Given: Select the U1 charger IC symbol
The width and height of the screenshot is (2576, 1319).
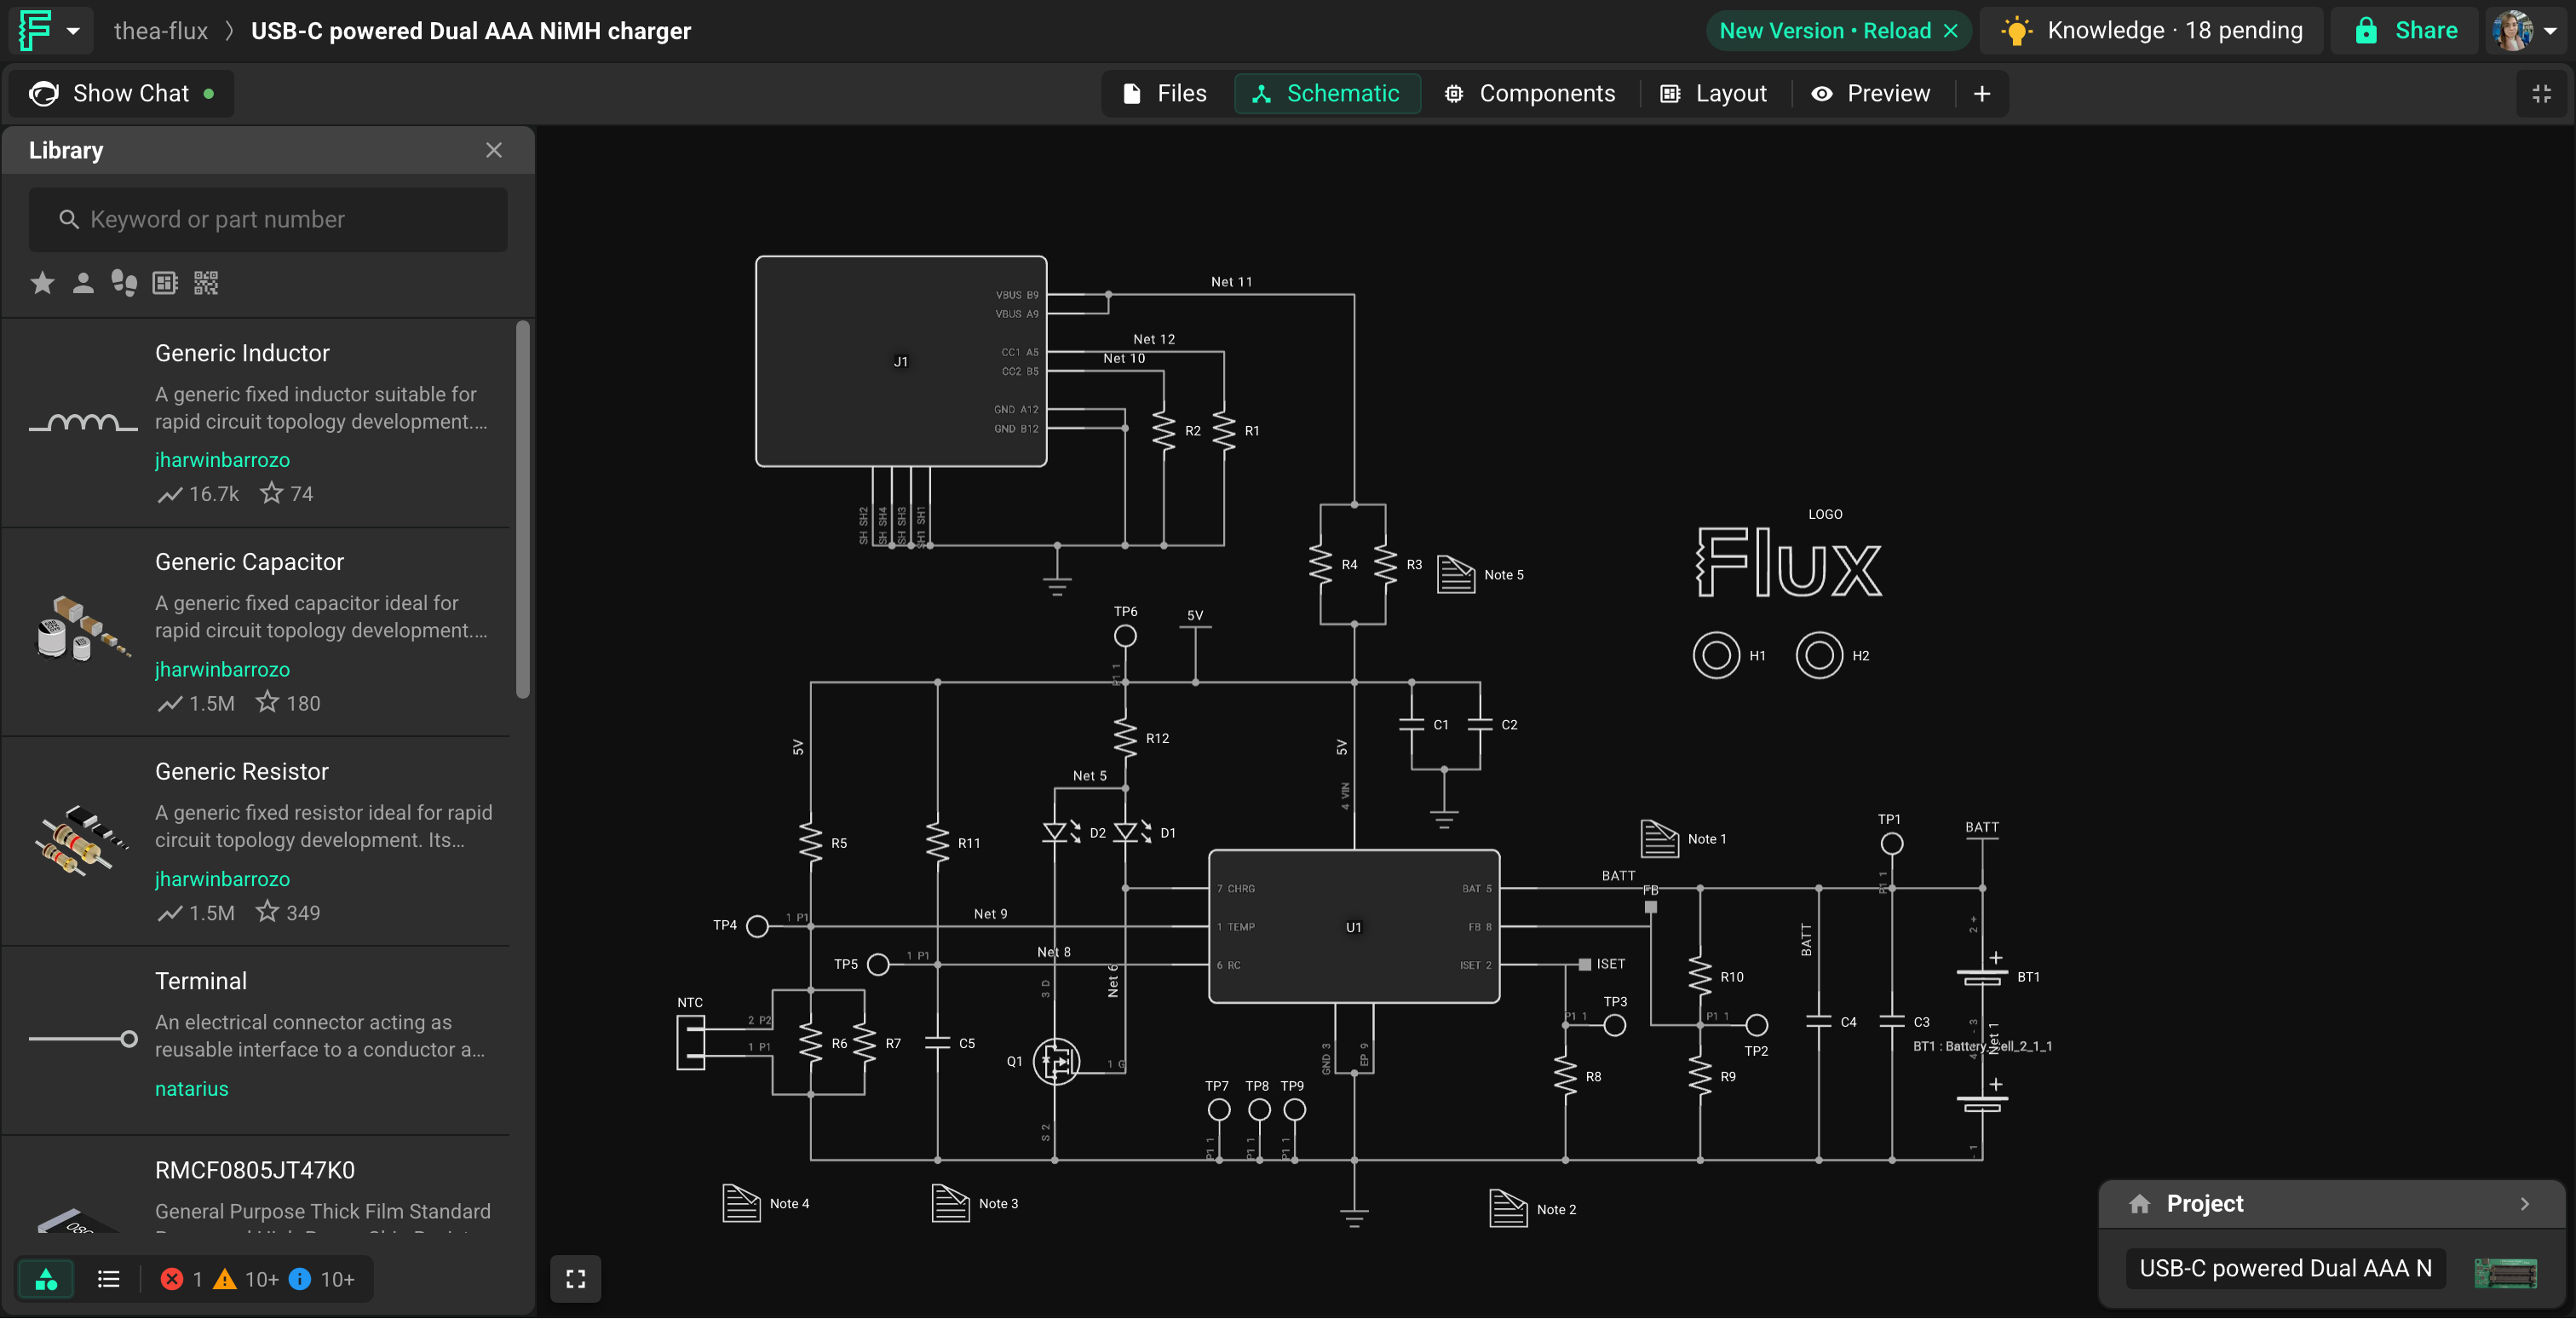Looking at the screenshot, I should [1353, 927].
